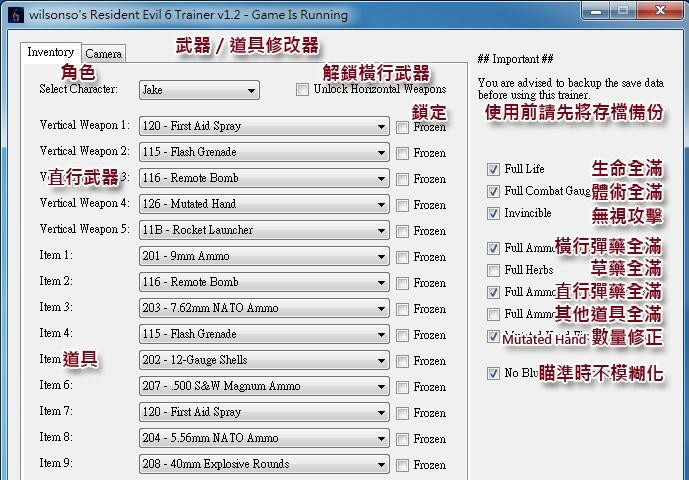Uncheck the Full Life checkbox
The width and height of the screenshot is (689, 480).
click(x=493, y=169)
